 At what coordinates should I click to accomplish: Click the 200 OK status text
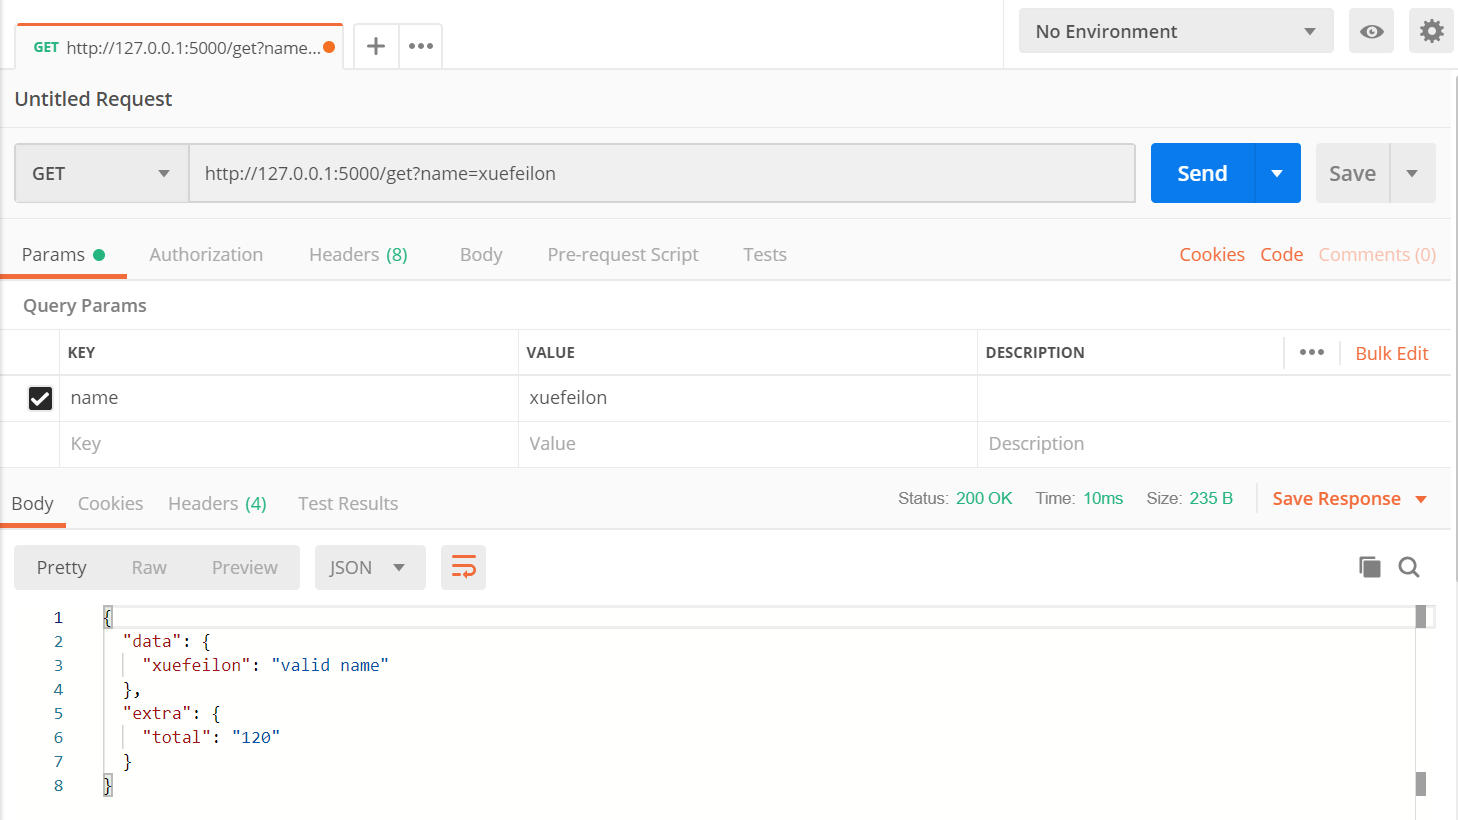[x=984, y=498]
